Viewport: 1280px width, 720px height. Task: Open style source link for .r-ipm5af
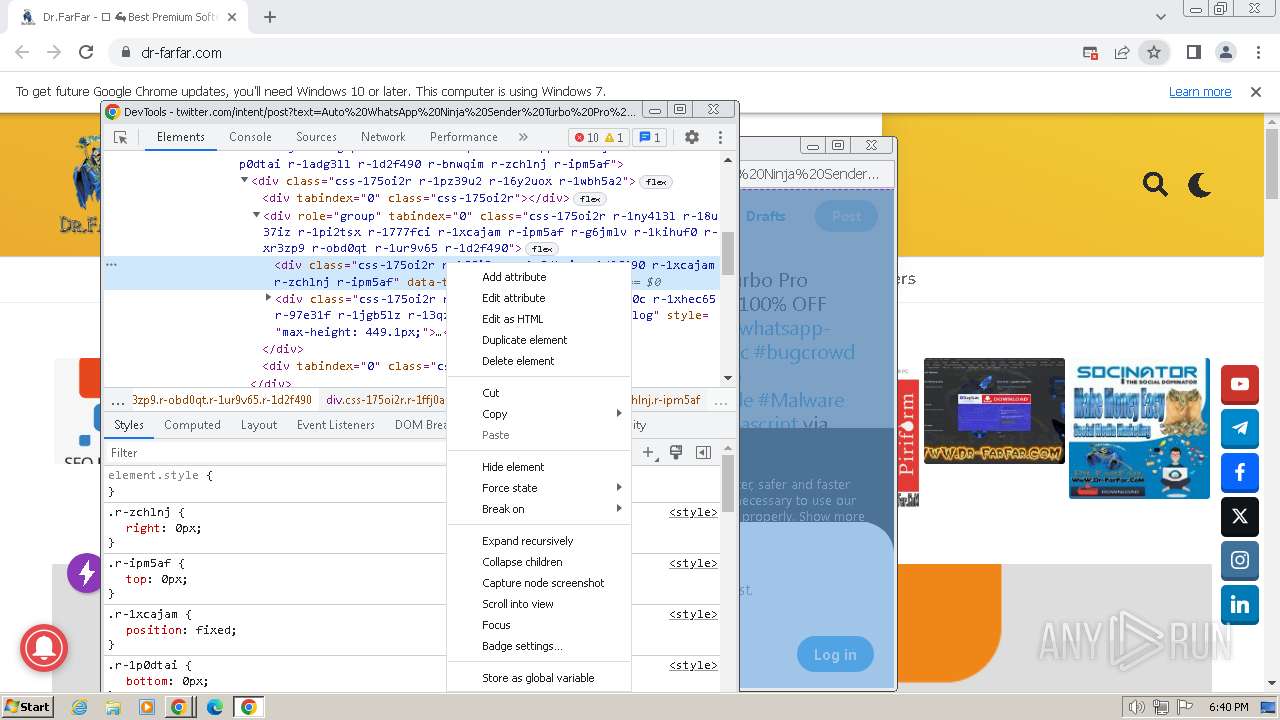pos(693,563)
